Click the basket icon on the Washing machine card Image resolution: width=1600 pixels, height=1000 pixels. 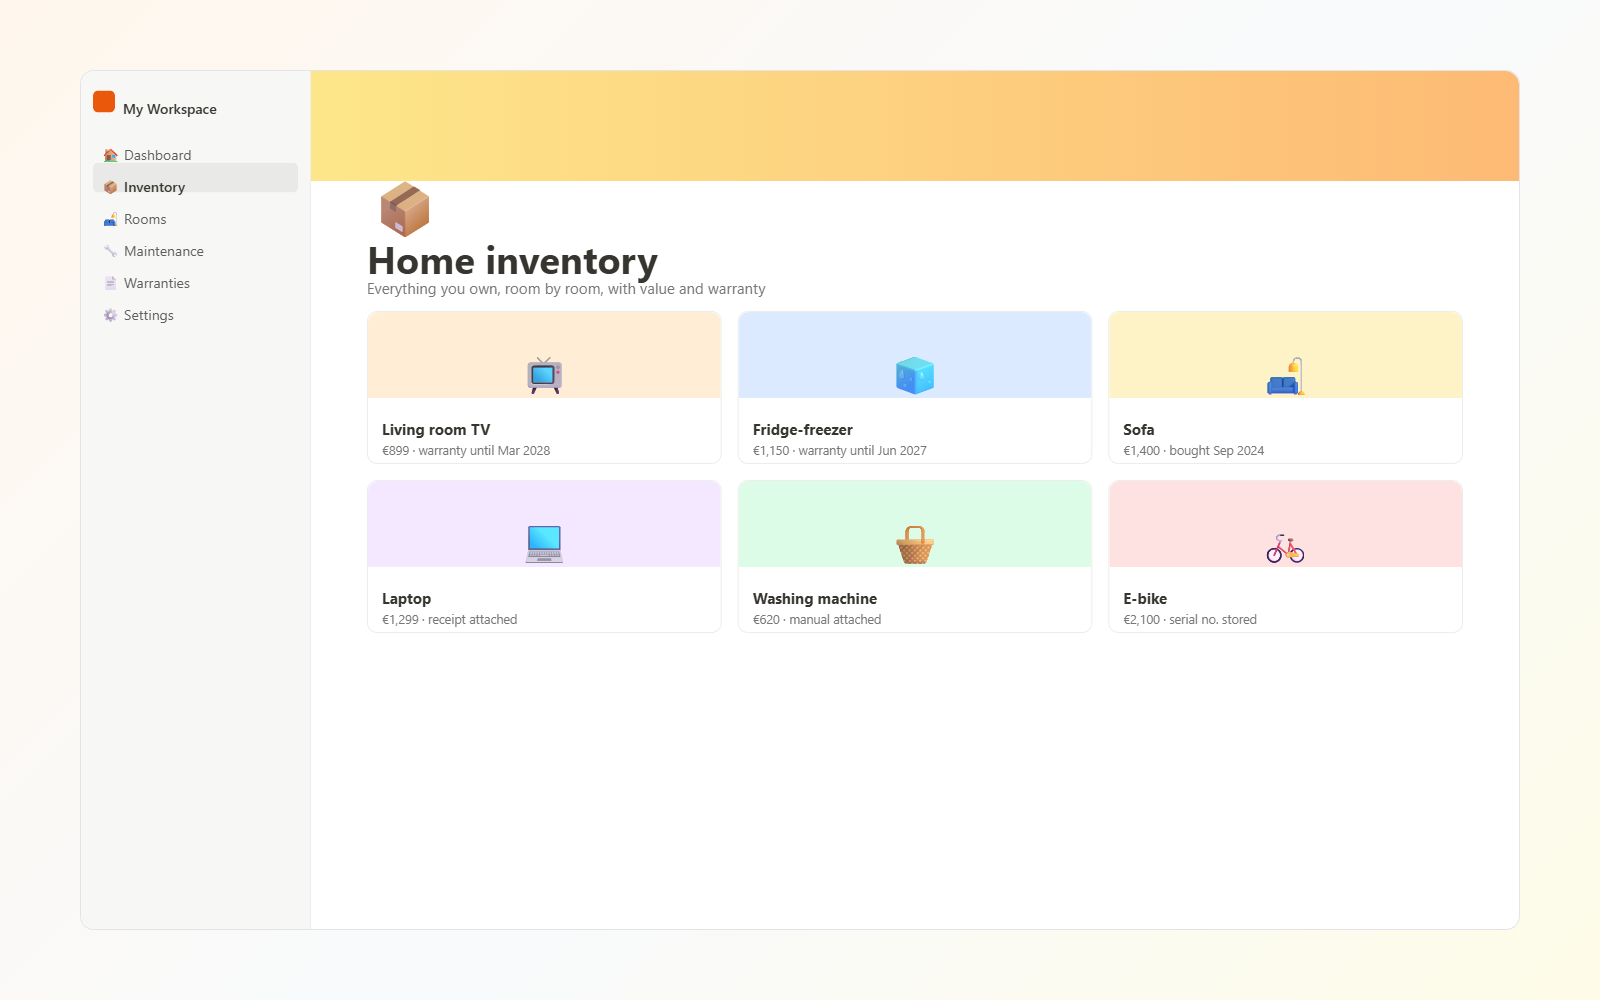[915, 545]
